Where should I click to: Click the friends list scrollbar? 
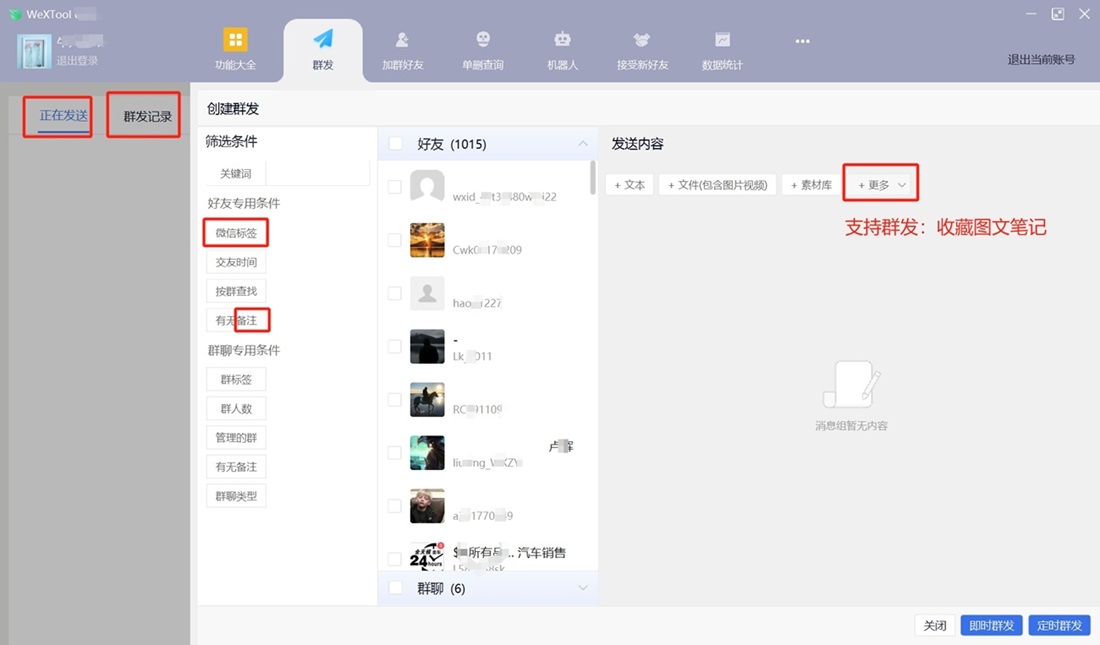tap(593, 178)
